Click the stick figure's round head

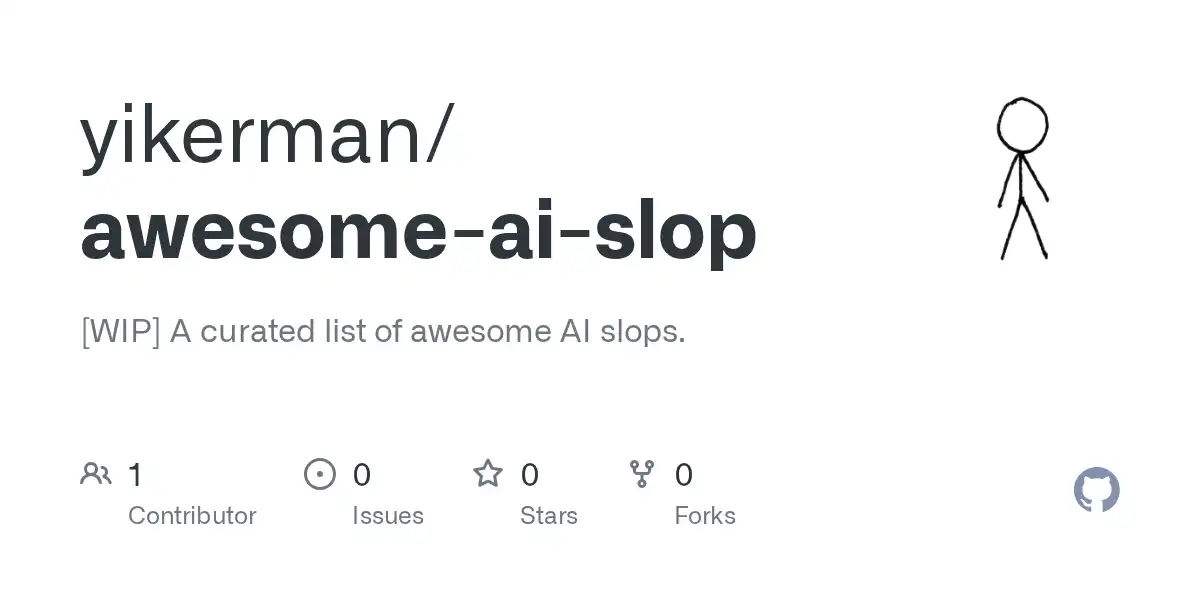pyautogui.click(x=1022, y=124)
